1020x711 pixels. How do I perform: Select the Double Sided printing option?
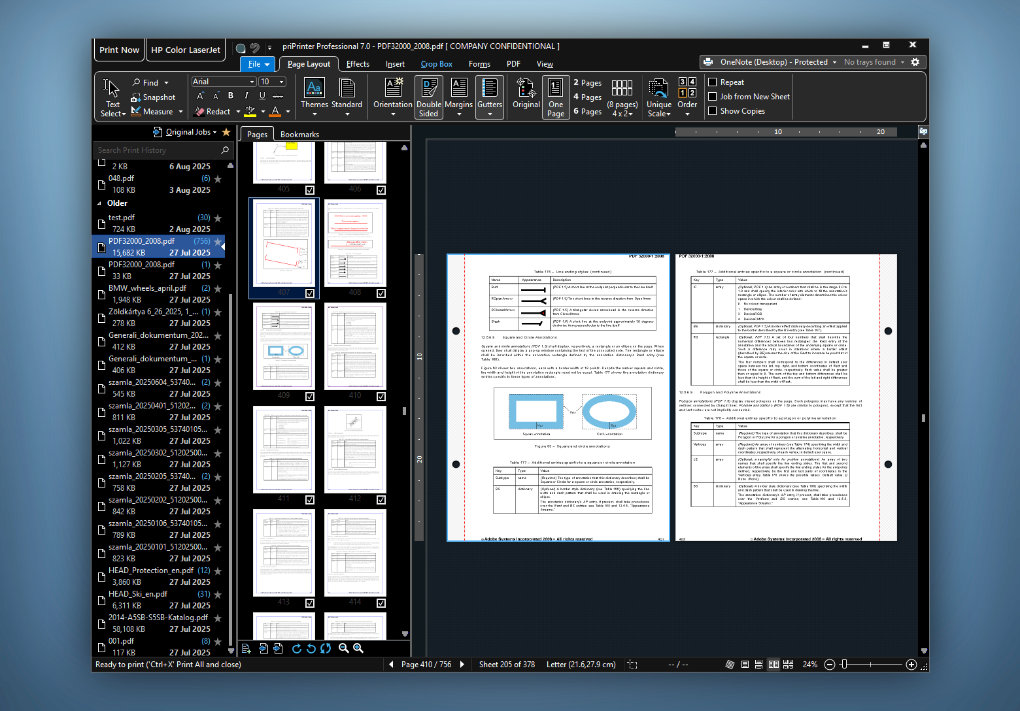click(428, 96)
